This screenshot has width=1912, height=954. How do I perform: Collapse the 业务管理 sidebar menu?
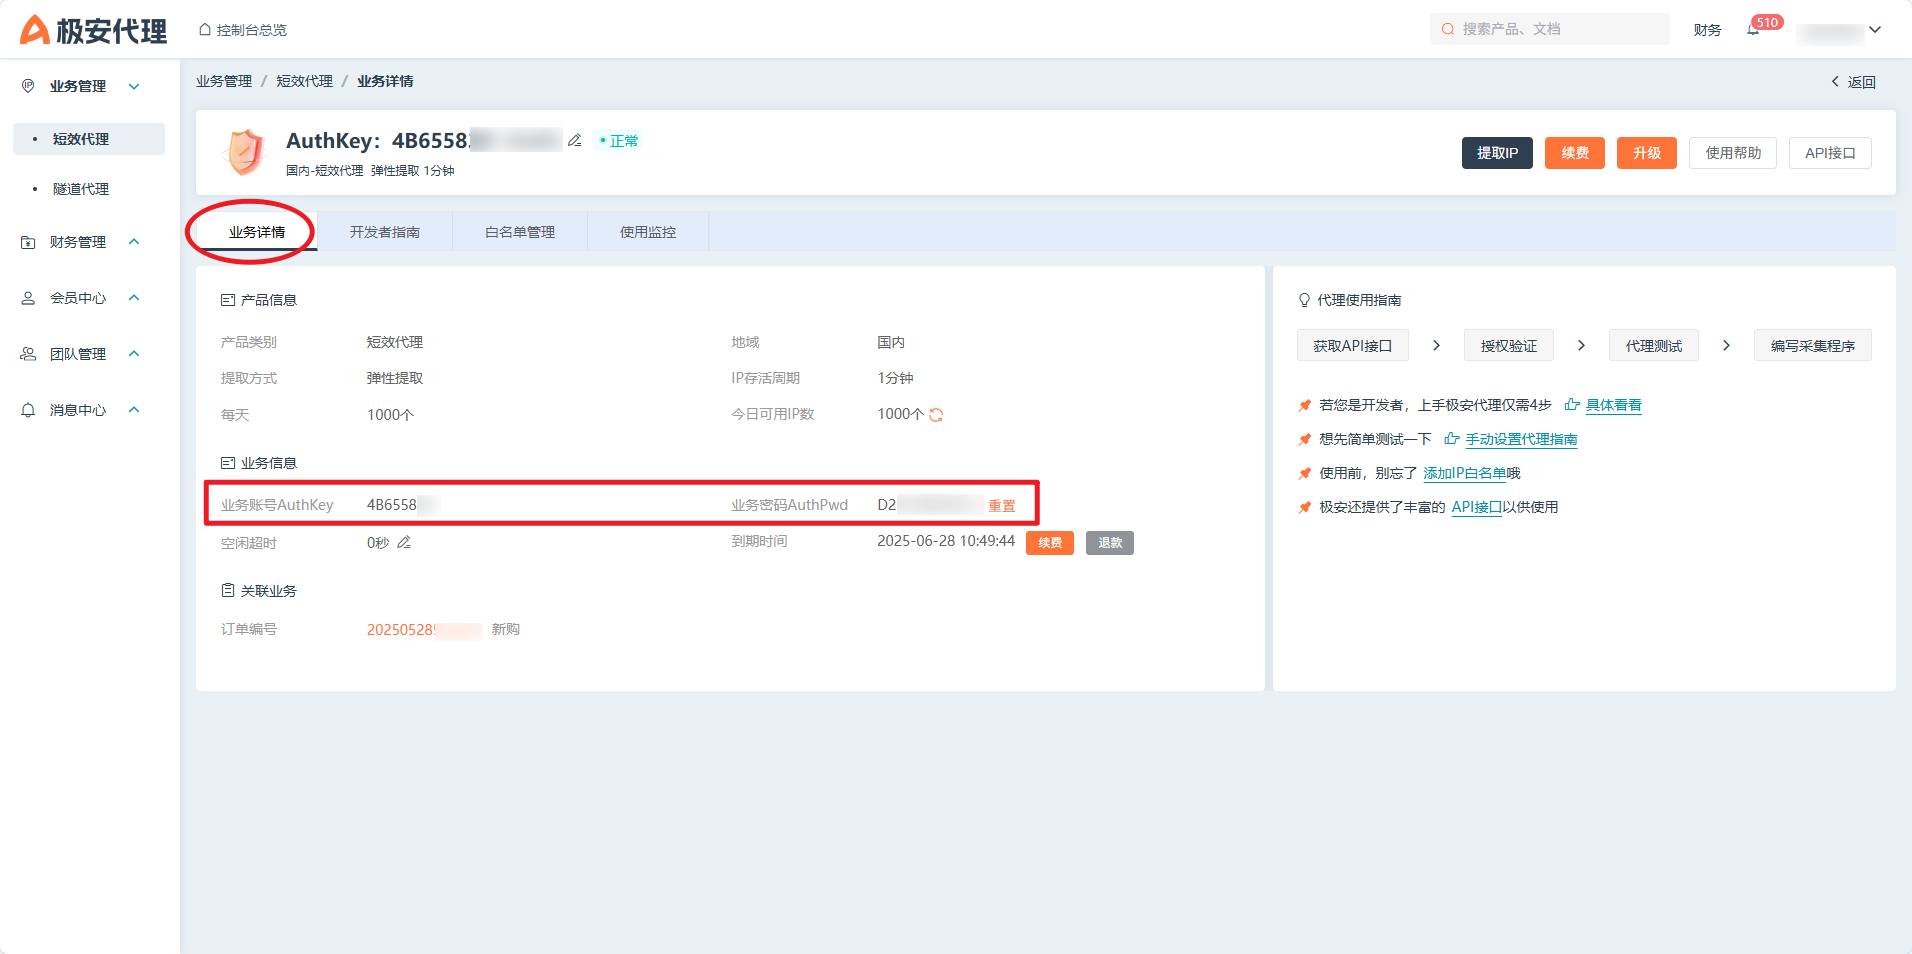[x=134, y=87]
